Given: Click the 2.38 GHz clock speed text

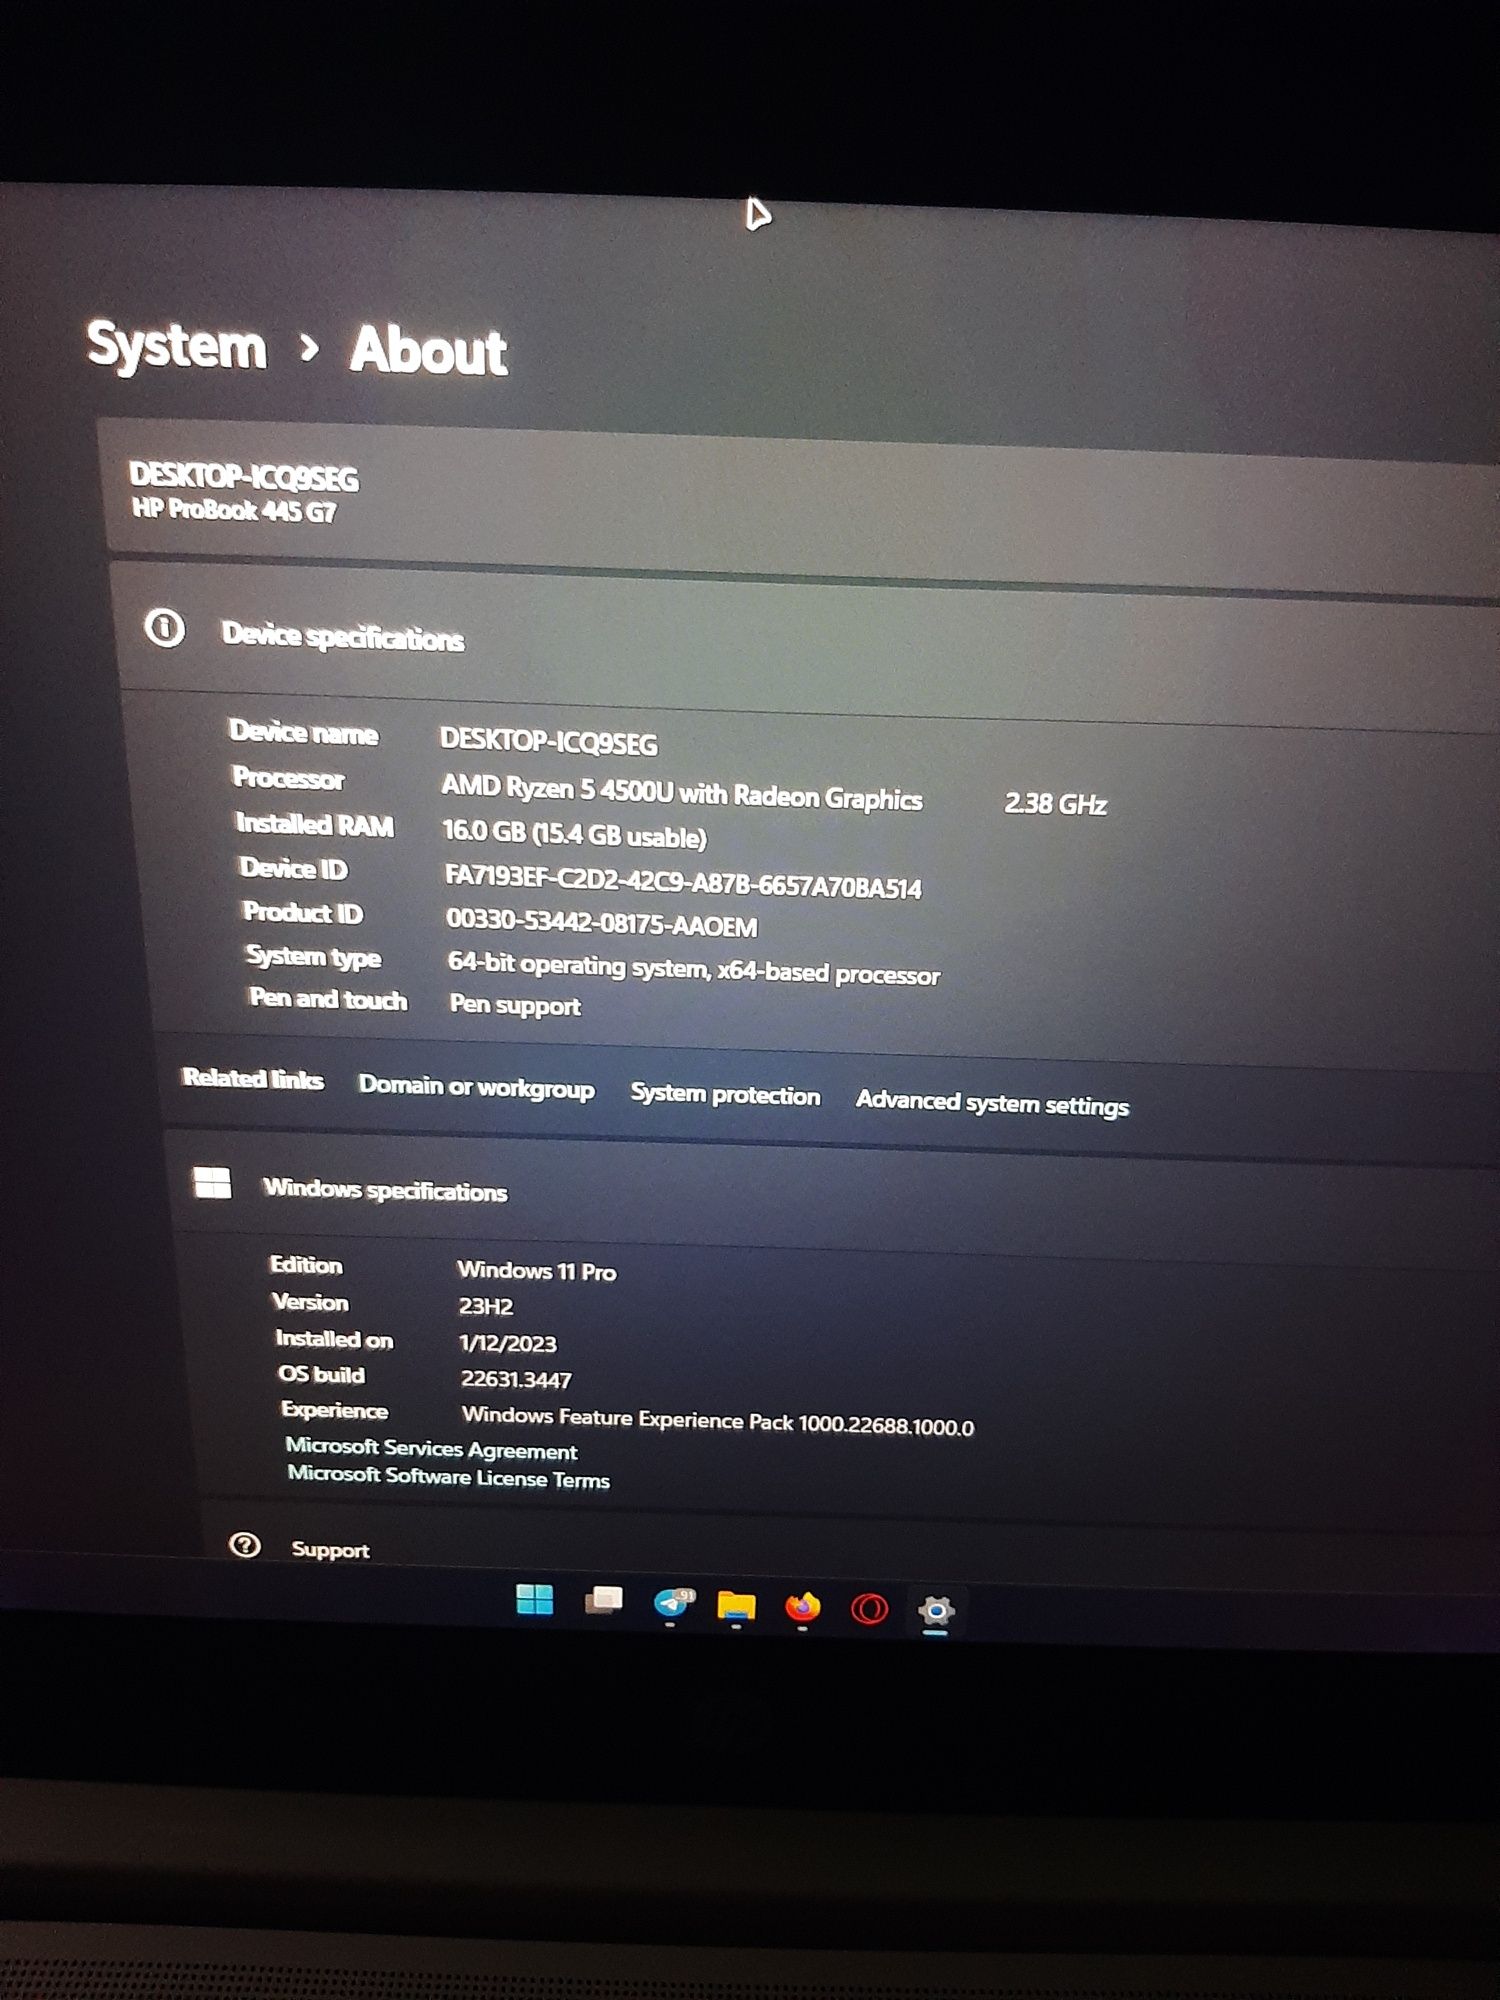Looking at the screenshot, I should coord(1056,803).
